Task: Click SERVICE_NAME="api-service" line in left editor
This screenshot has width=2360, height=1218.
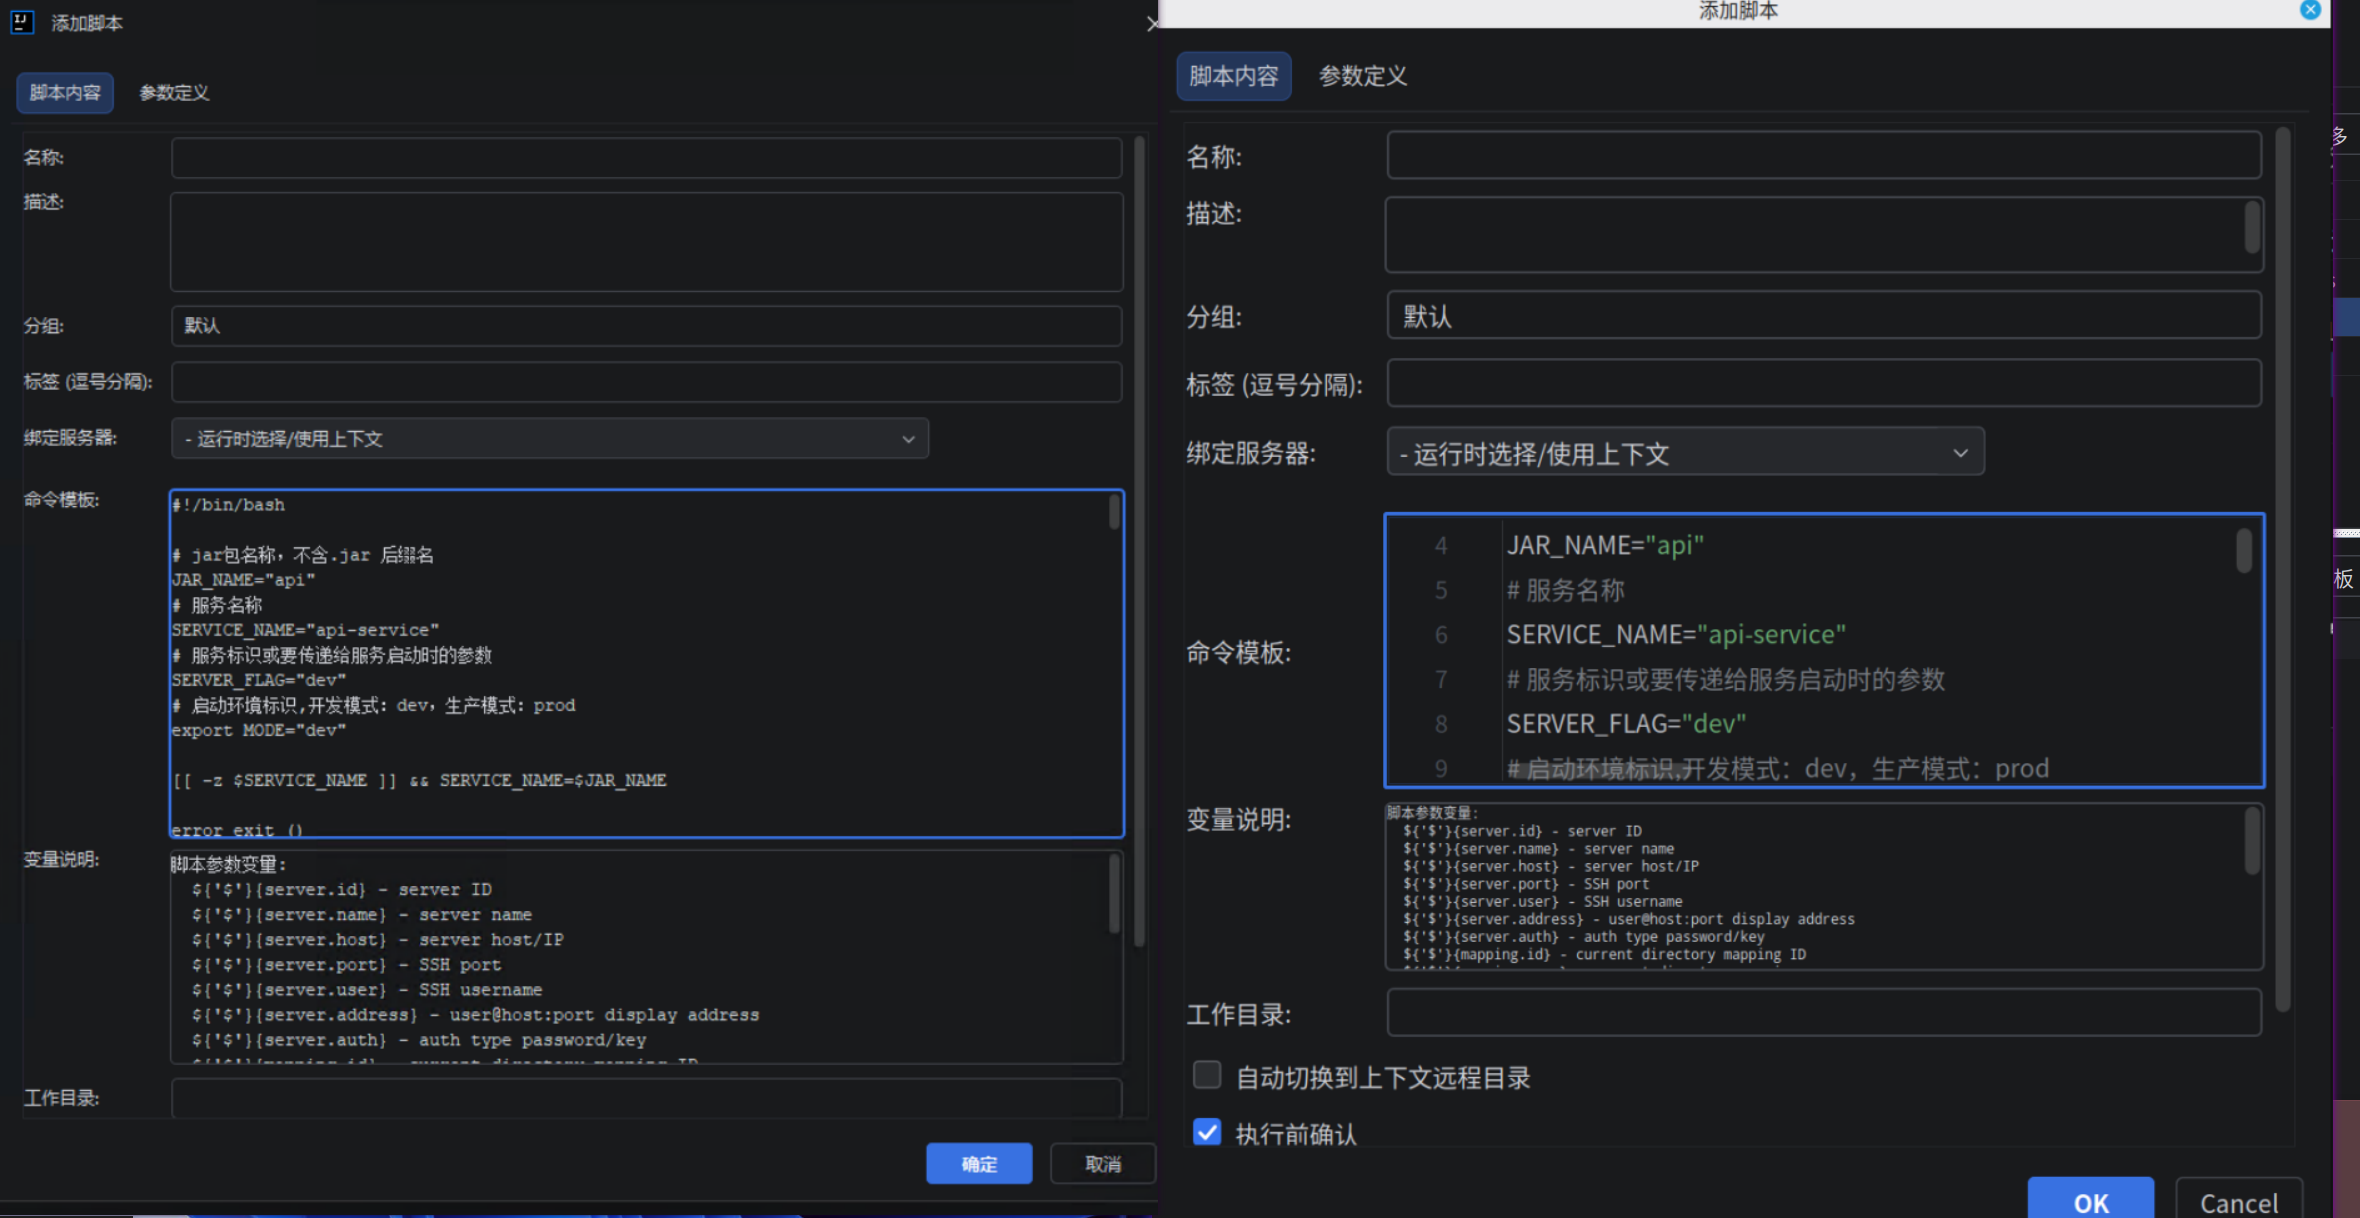Action: click(305, 630)
